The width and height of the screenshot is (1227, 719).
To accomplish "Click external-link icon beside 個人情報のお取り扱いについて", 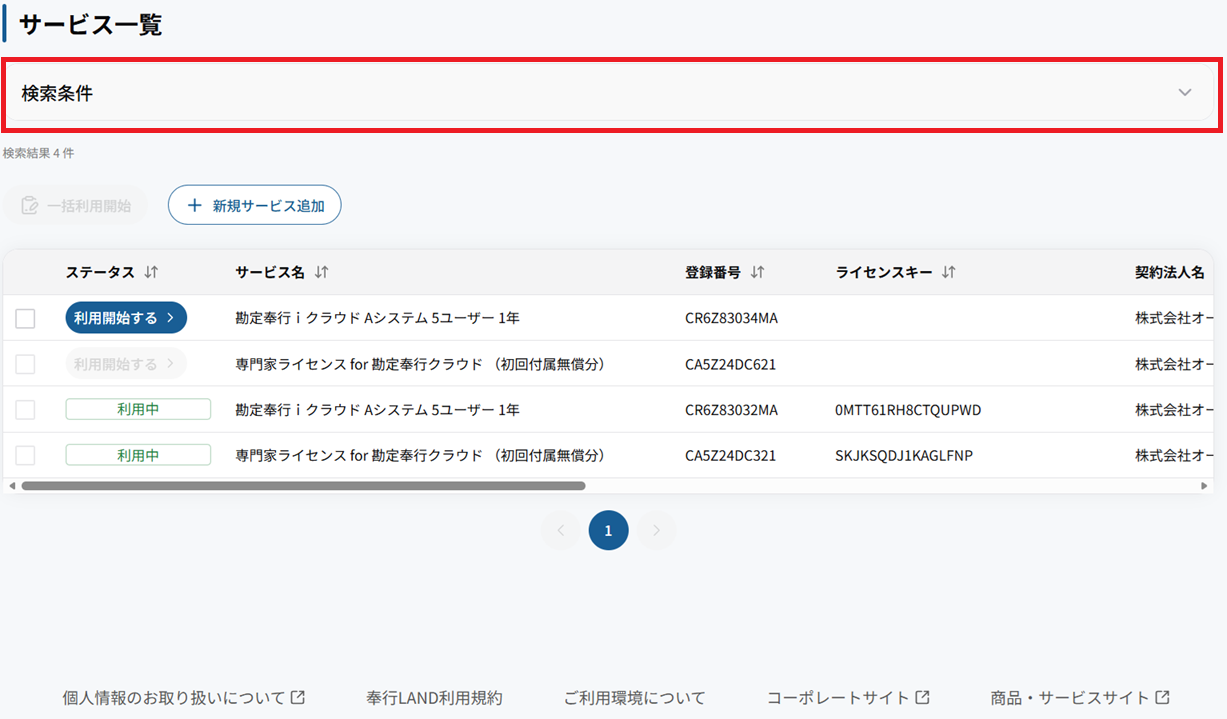I will coord(297,698).
